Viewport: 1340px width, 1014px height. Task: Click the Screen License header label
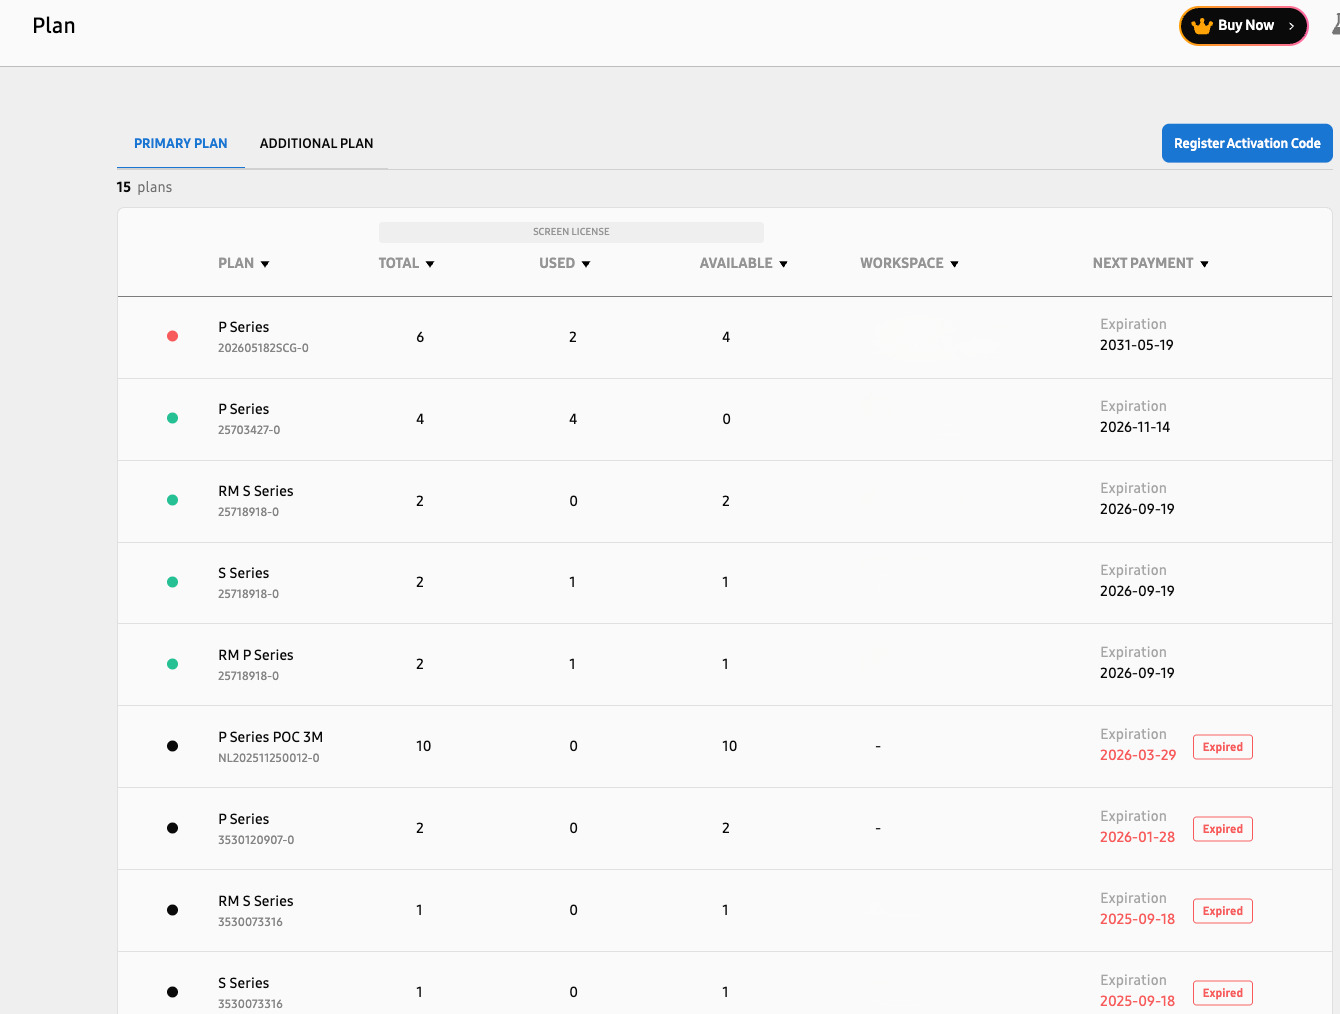(571, 232)
